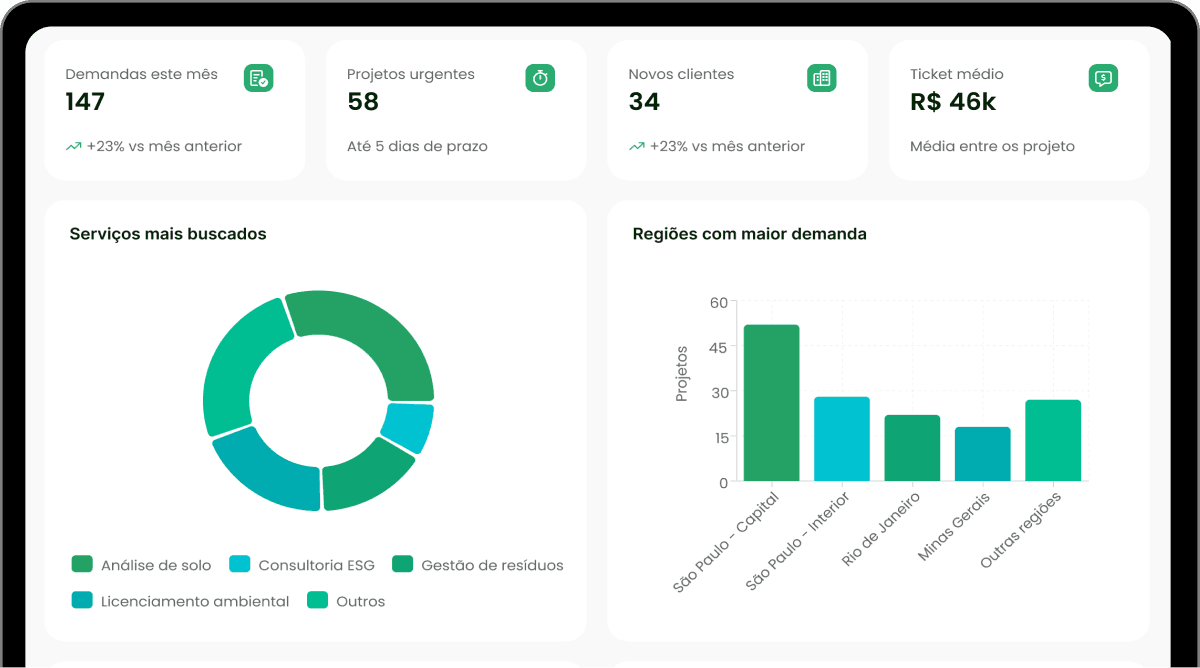Click the trend arrow under Novos clientes

[x=636, y=147]
